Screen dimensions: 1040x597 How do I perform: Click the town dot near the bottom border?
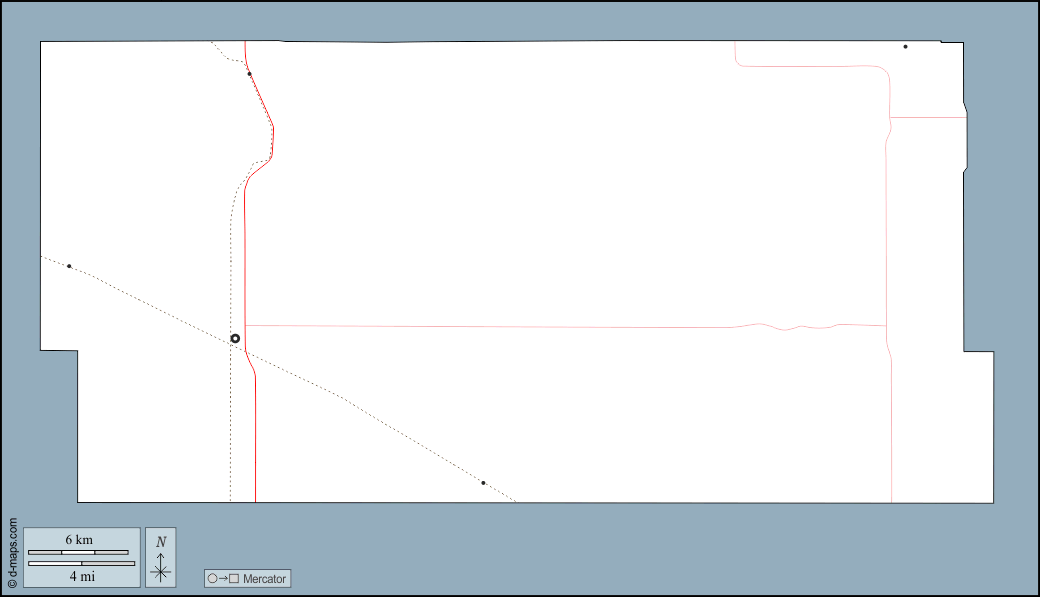(x=483, y=483)
